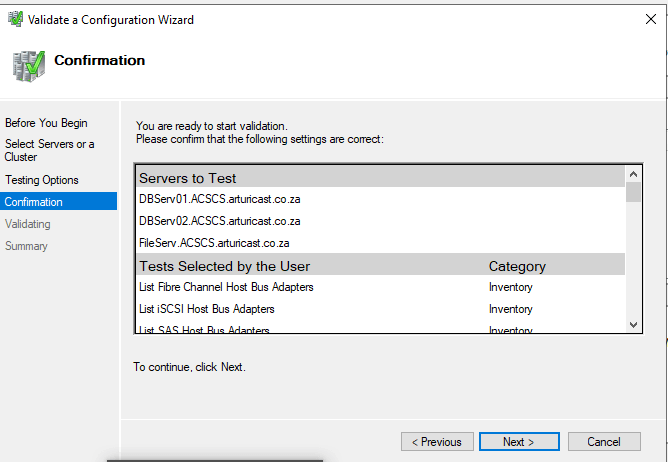Click the Confirmation checkmark header icon

pos(27,64)
